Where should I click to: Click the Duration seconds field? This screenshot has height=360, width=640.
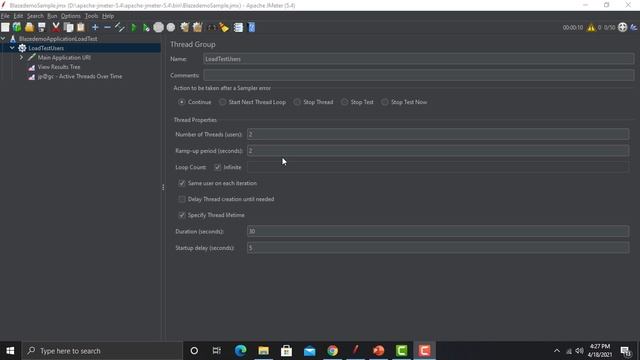tap(438, 231)
